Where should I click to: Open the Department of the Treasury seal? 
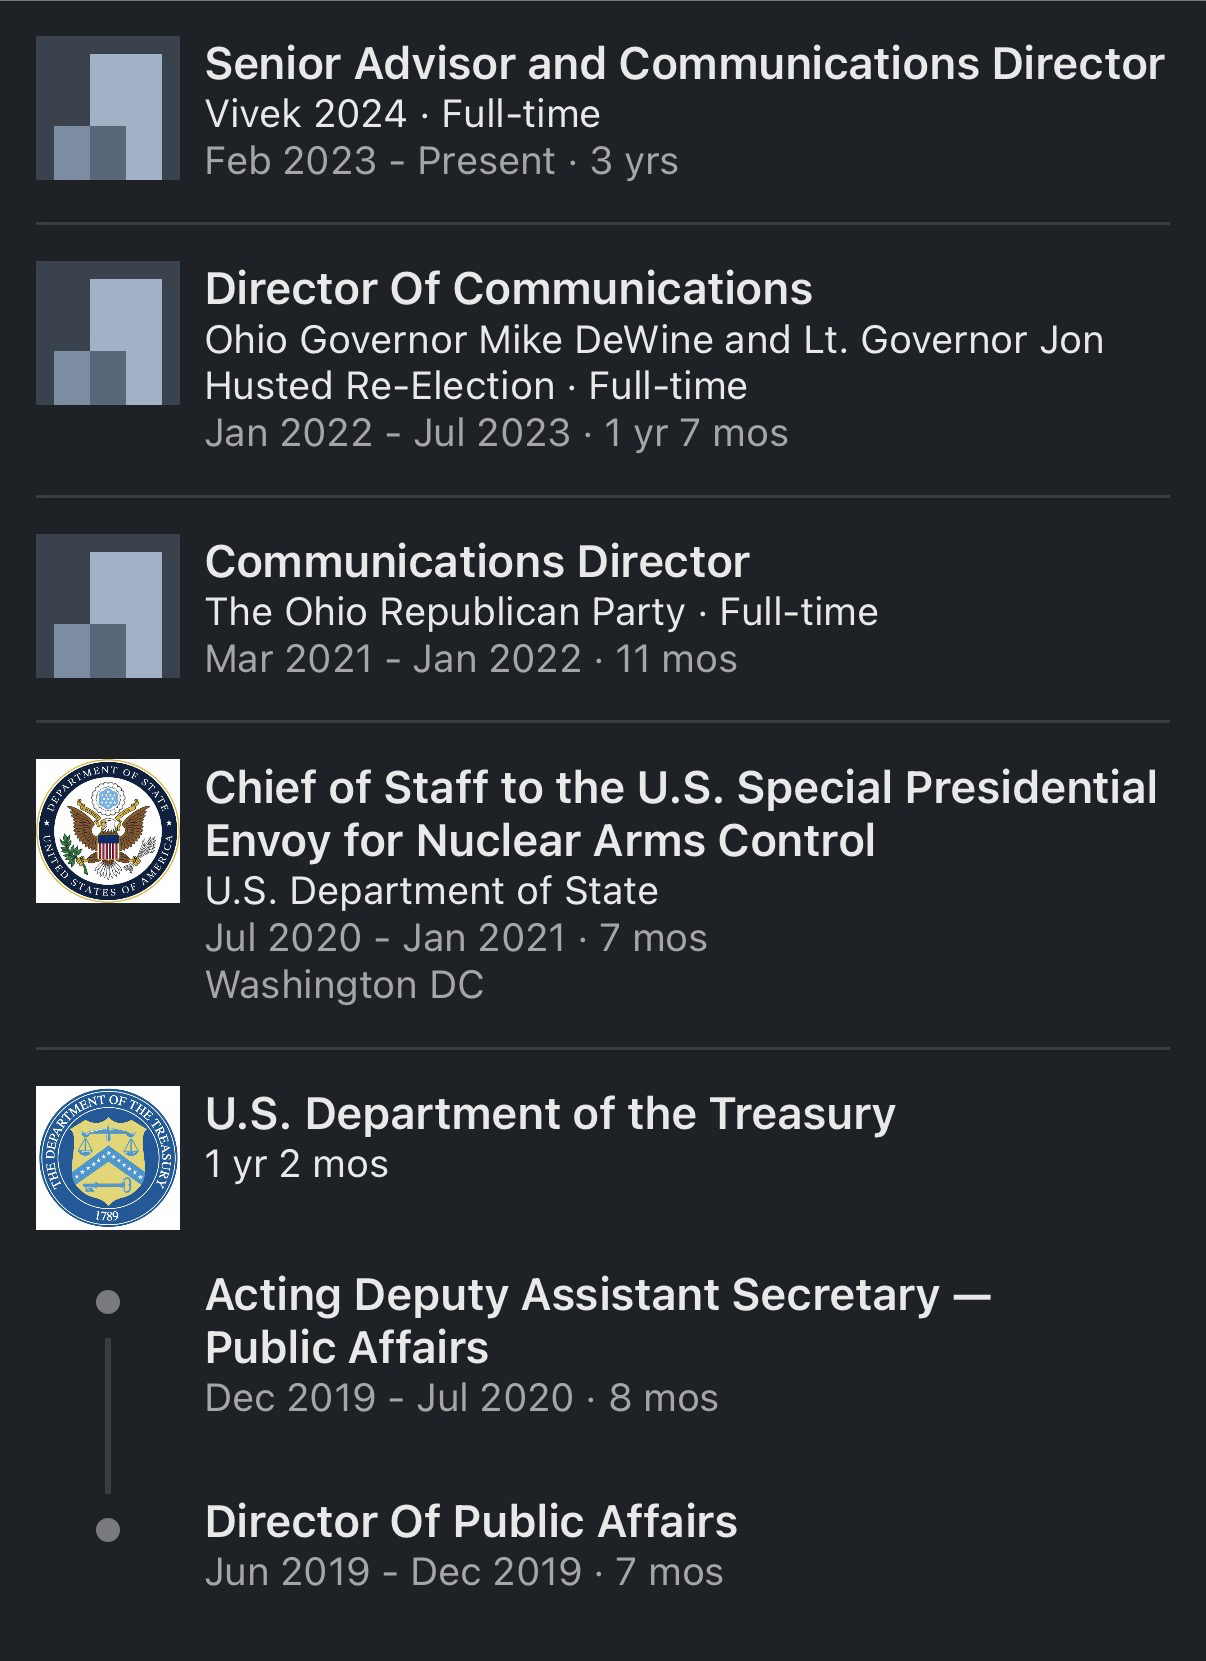[x=108, y=1157]
